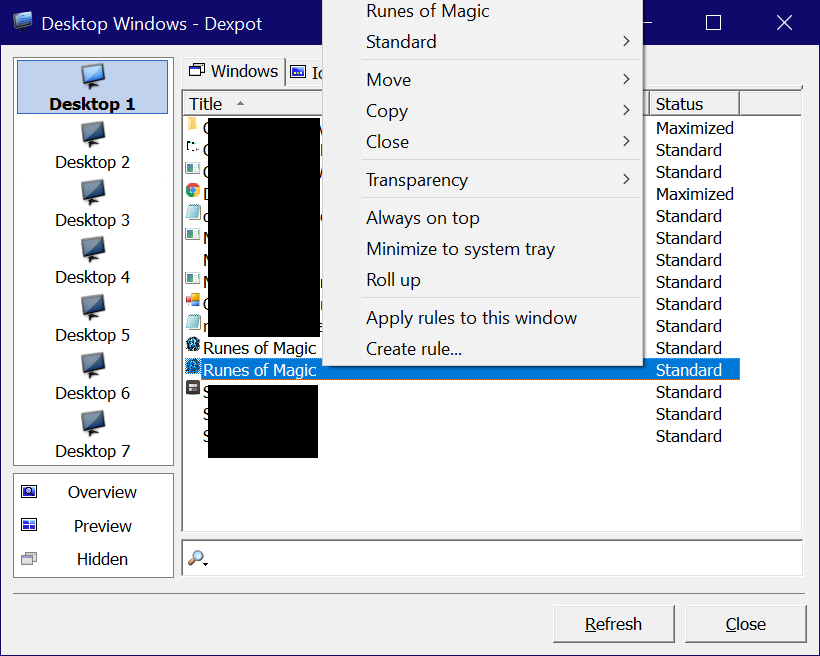Click the Desktop 7 monitor icon
This screenshot has height=656, width=820.
pyautogui.click(x=92, y=425)
